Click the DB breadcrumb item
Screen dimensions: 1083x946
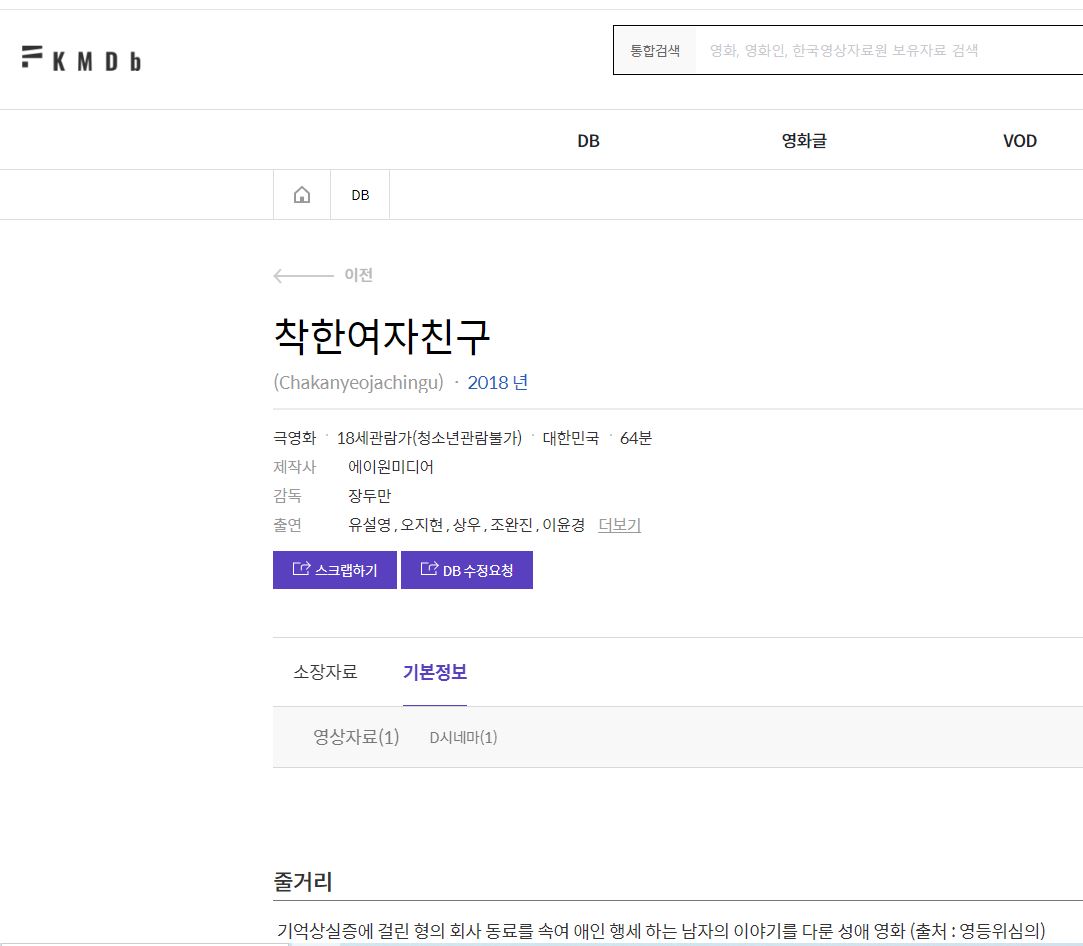[360, 195]
